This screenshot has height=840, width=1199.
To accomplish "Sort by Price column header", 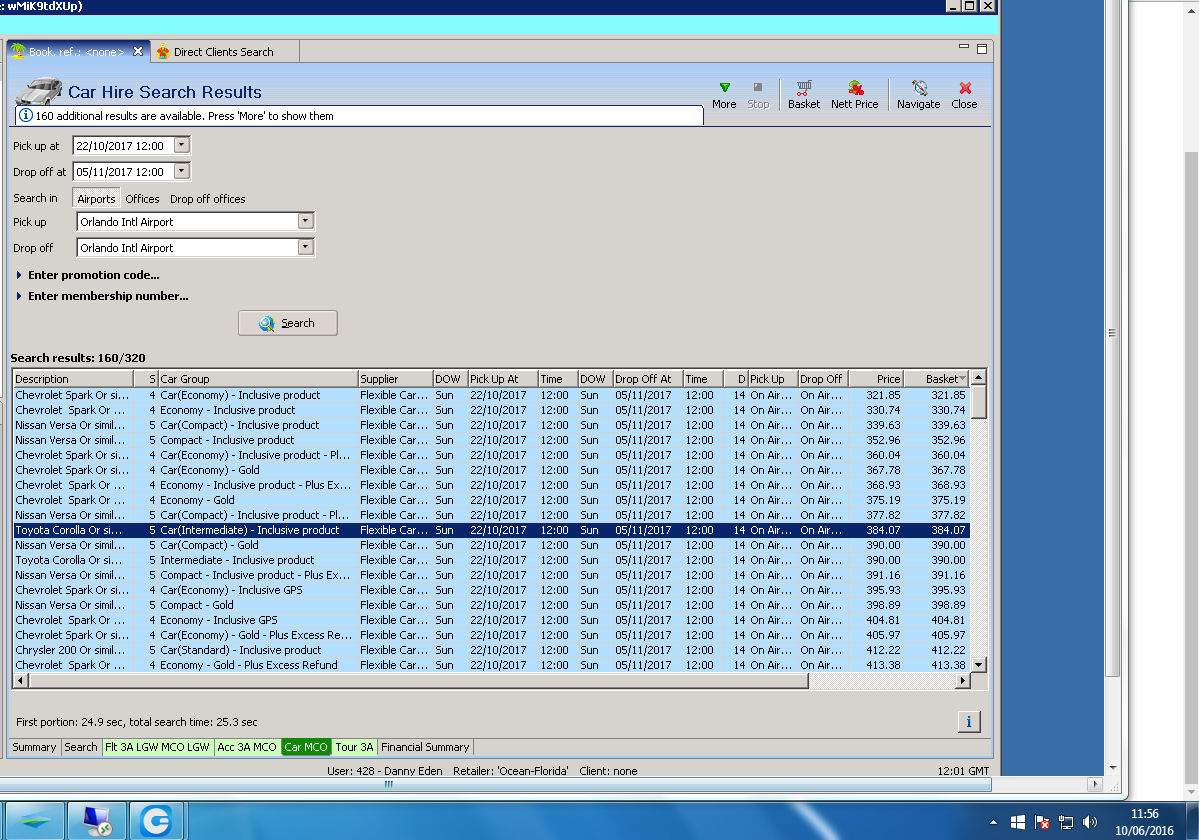I will 877,379.
